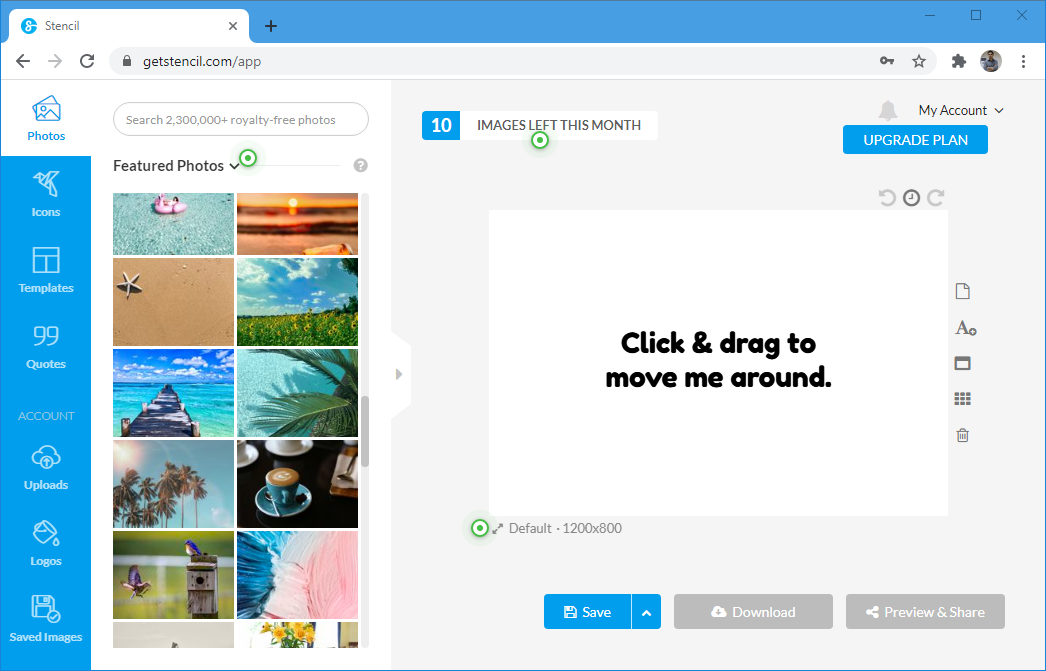Open the Templates sidebar section
This screenshot has height=671, width=1046.
pyautogui.click(x=46, y=270)
